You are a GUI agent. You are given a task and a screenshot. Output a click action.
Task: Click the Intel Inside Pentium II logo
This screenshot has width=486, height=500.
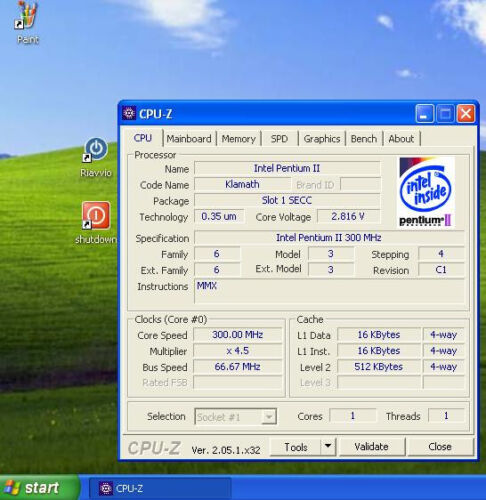click(x=426, y=193)
